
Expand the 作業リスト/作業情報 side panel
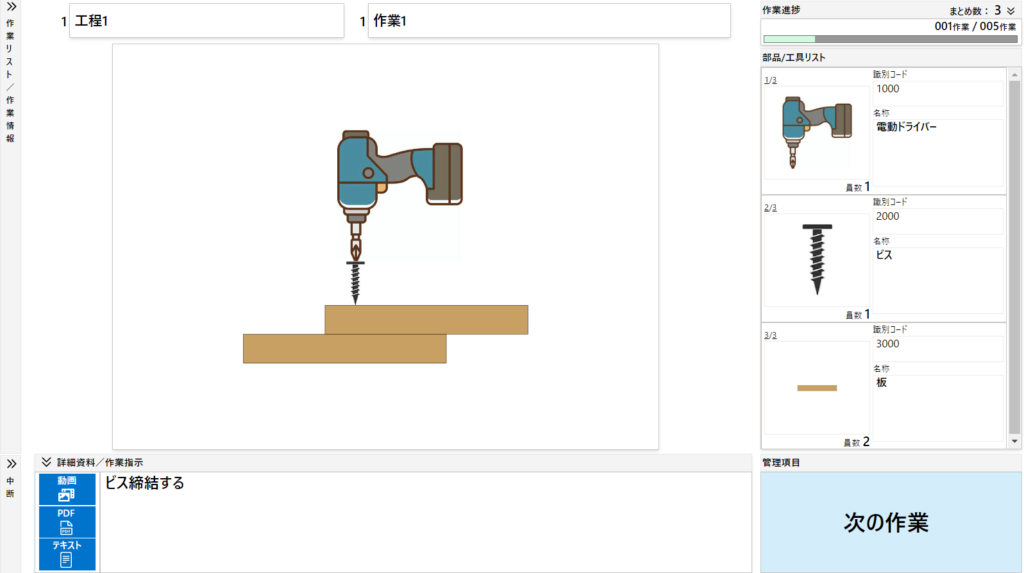(10, 6)
